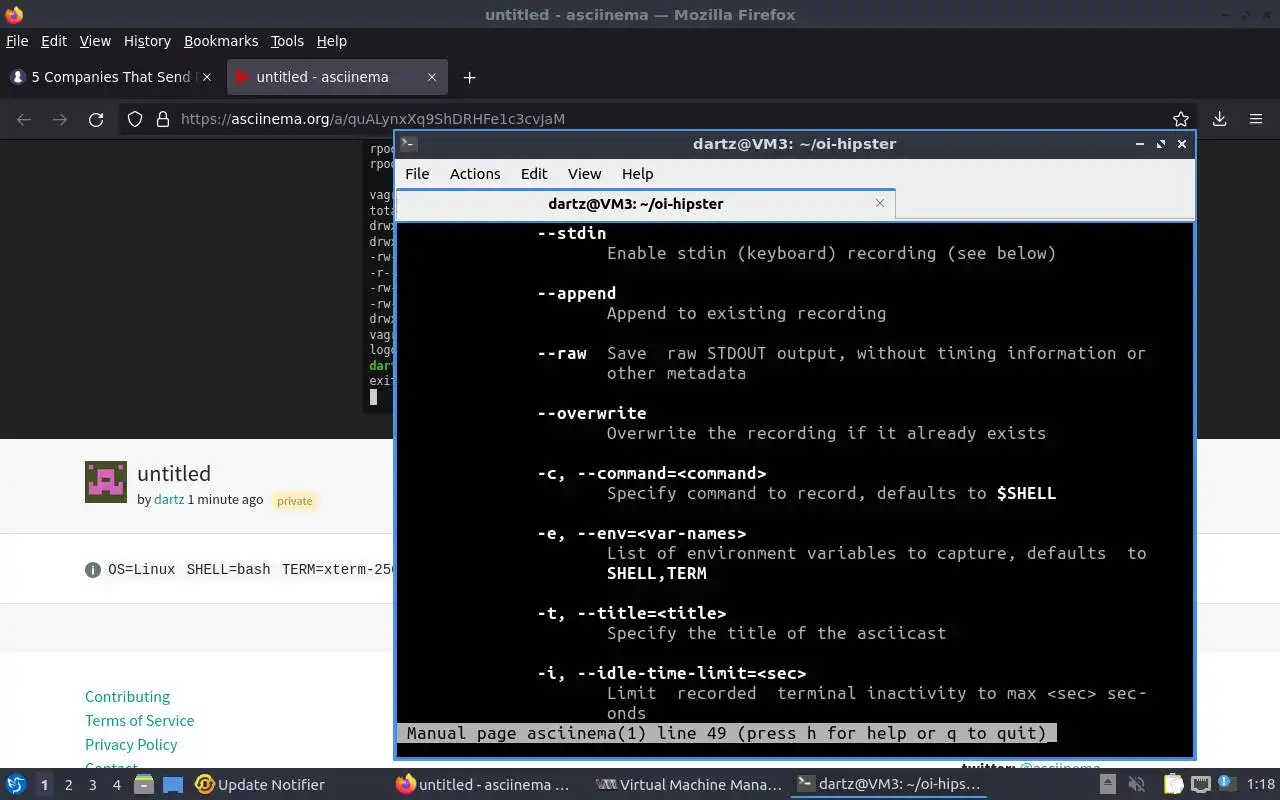Open Update Notifier taskbar entry
1280x800 pixels.
pyautogui.click(x=260, y=785)
